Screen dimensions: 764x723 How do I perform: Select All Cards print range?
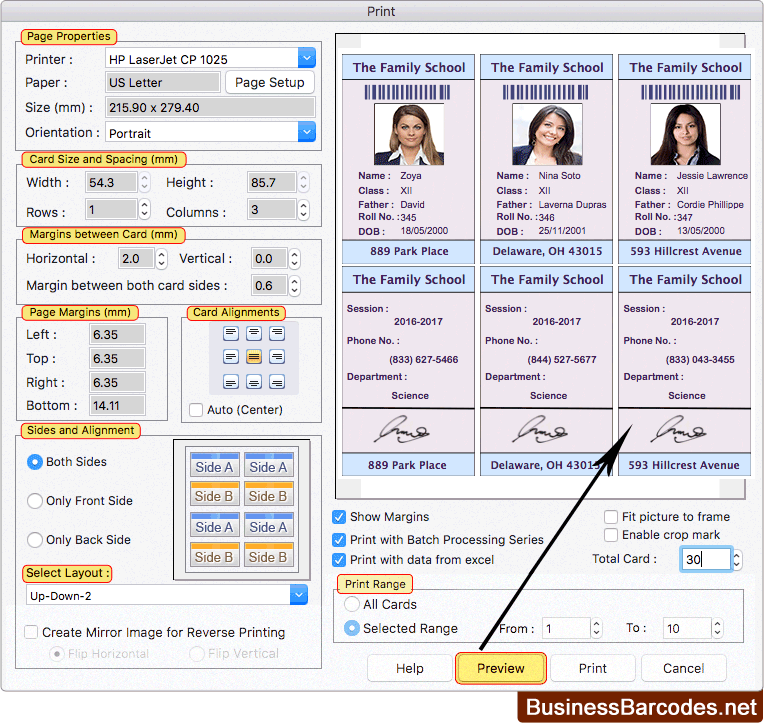tap(352, 605)
